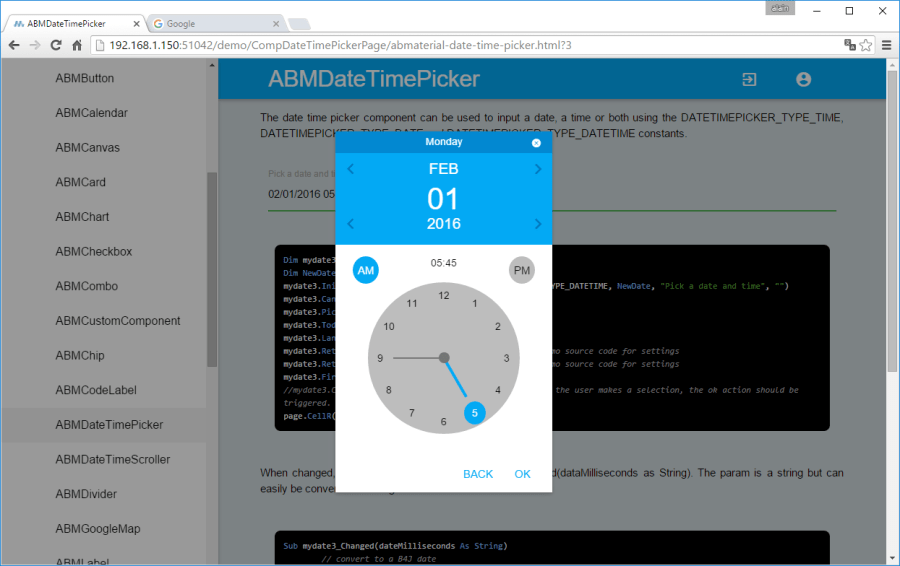Click the address bar URL

coord(340,45)
